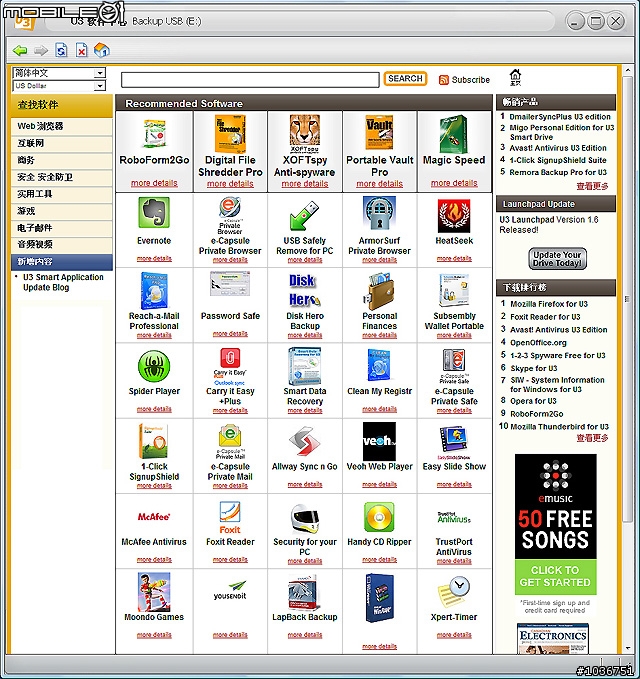640x679 pixels.
Task: Click the emusic 50 Free Songs banner
Action: [556, 524]
